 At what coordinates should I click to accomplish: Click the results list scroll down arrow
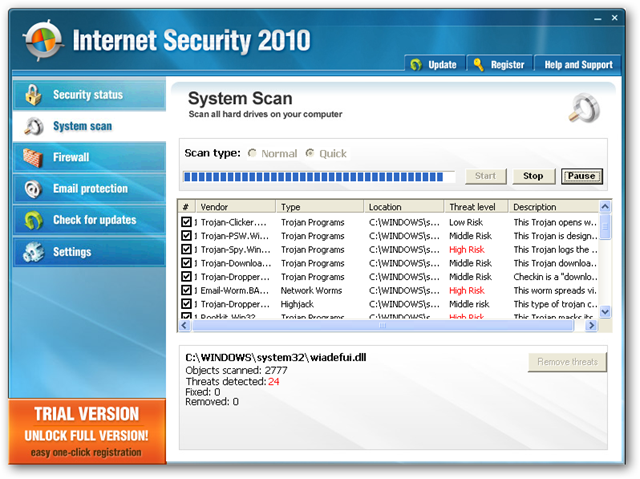pyautogui.click(x=605, y=312)
